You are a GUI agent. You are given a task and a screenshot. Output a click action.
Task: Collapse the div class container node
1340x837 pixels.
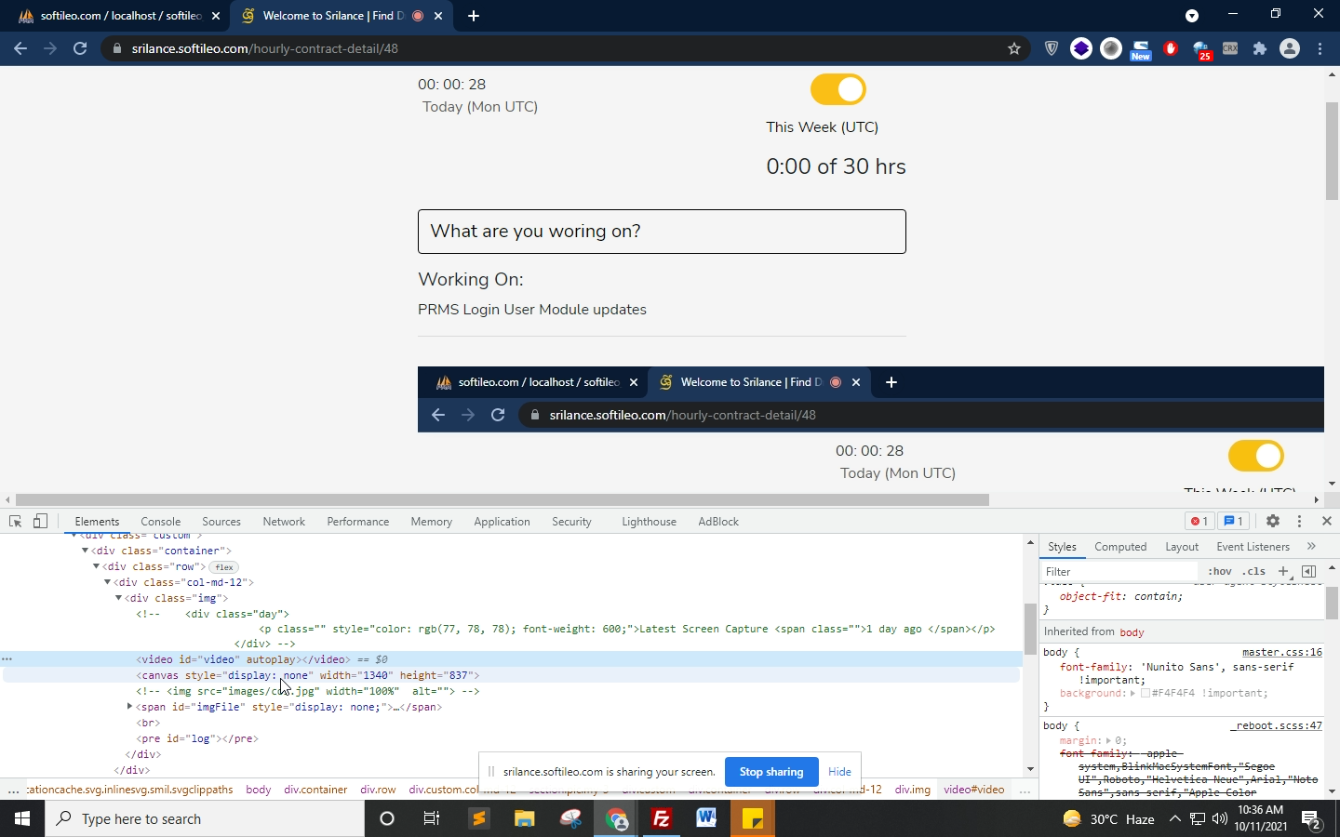[x=85, y=551]
